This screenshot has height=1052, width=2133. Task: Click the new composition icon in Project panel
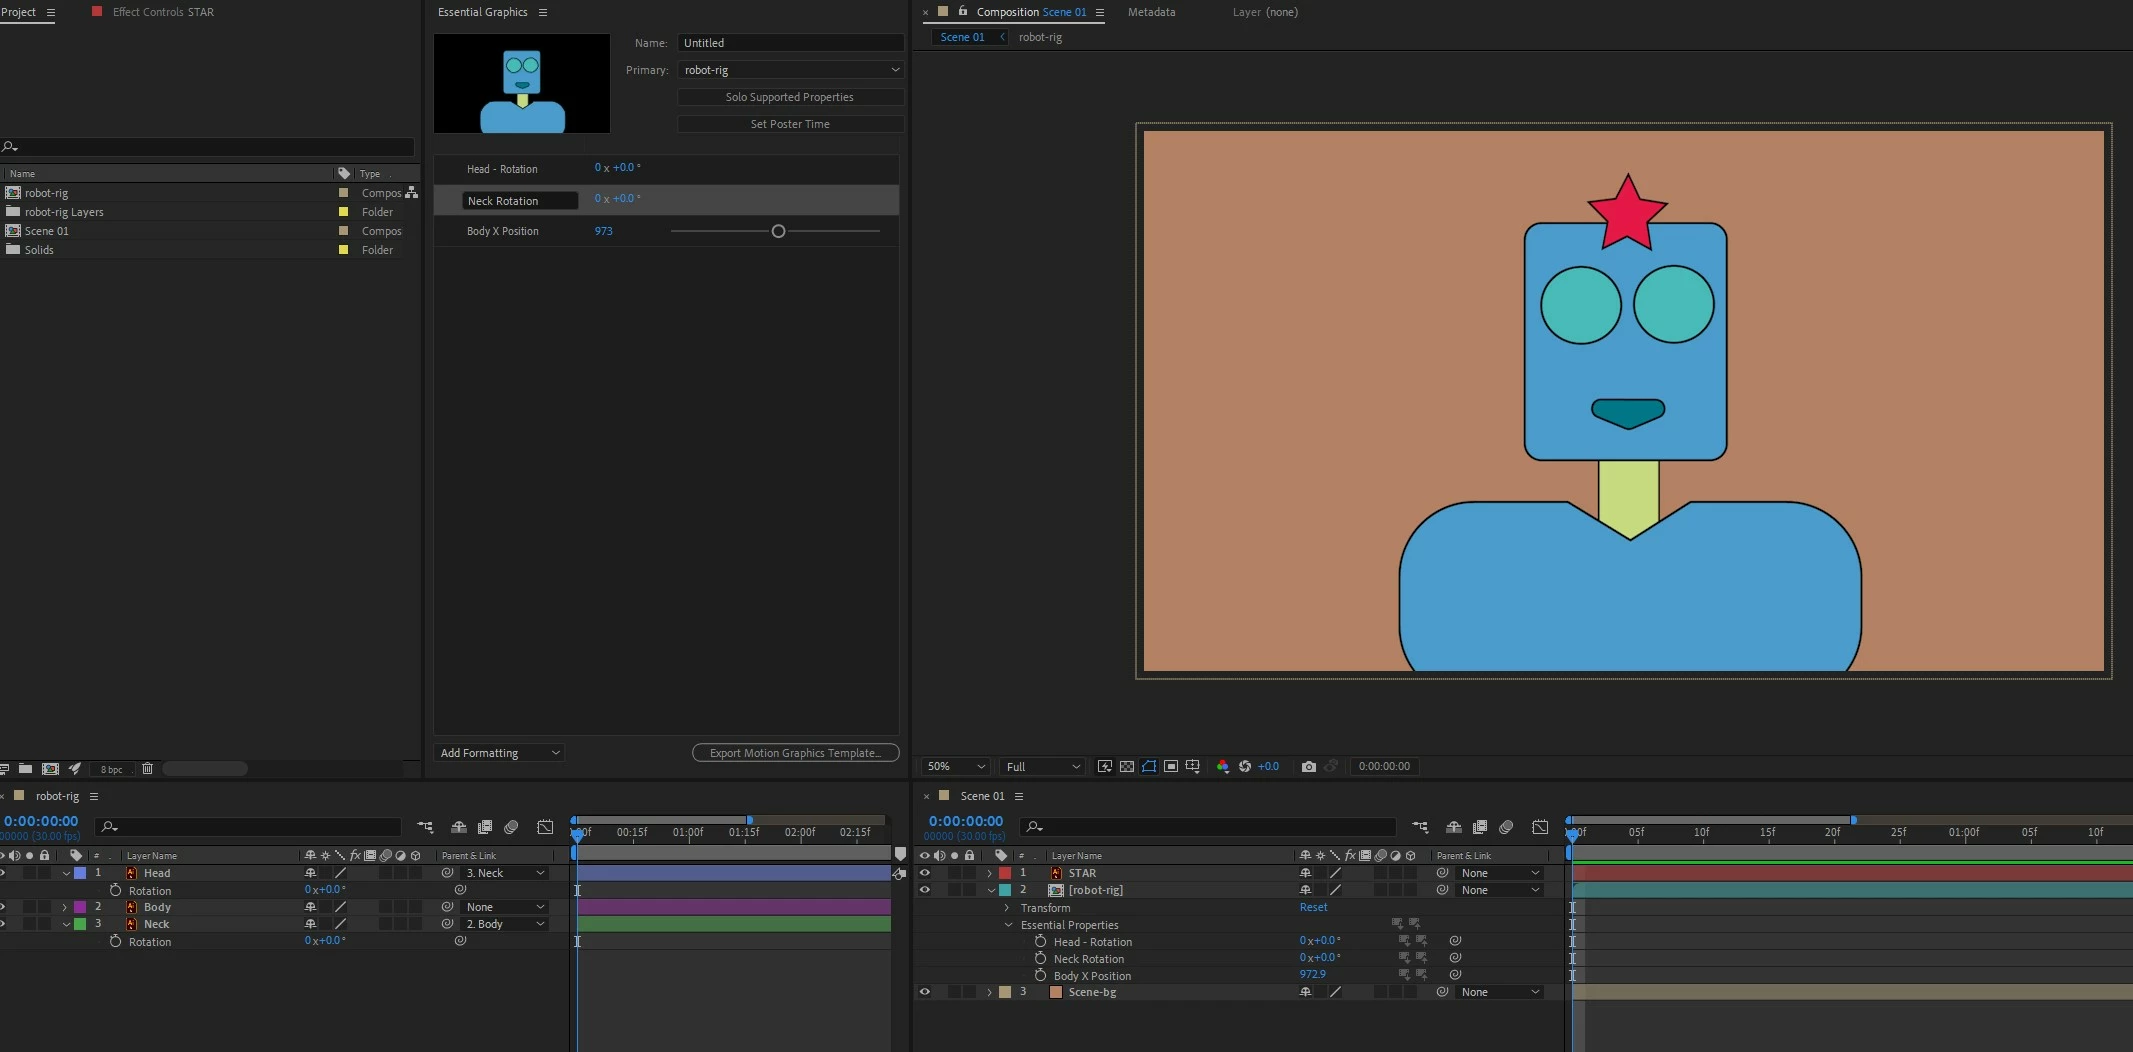pos(50,768)
